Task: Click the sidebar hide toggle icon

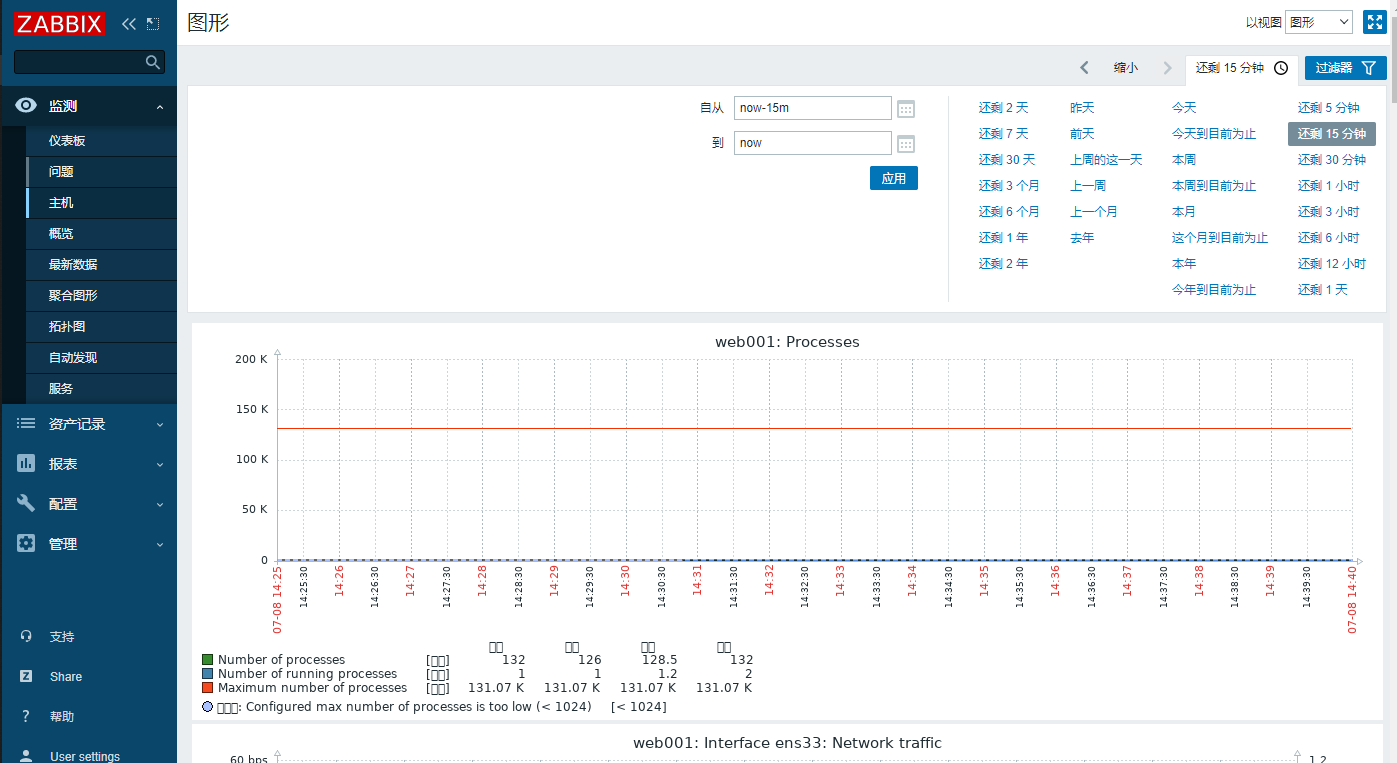Action: pyautogui.click(x=152, y=23)
